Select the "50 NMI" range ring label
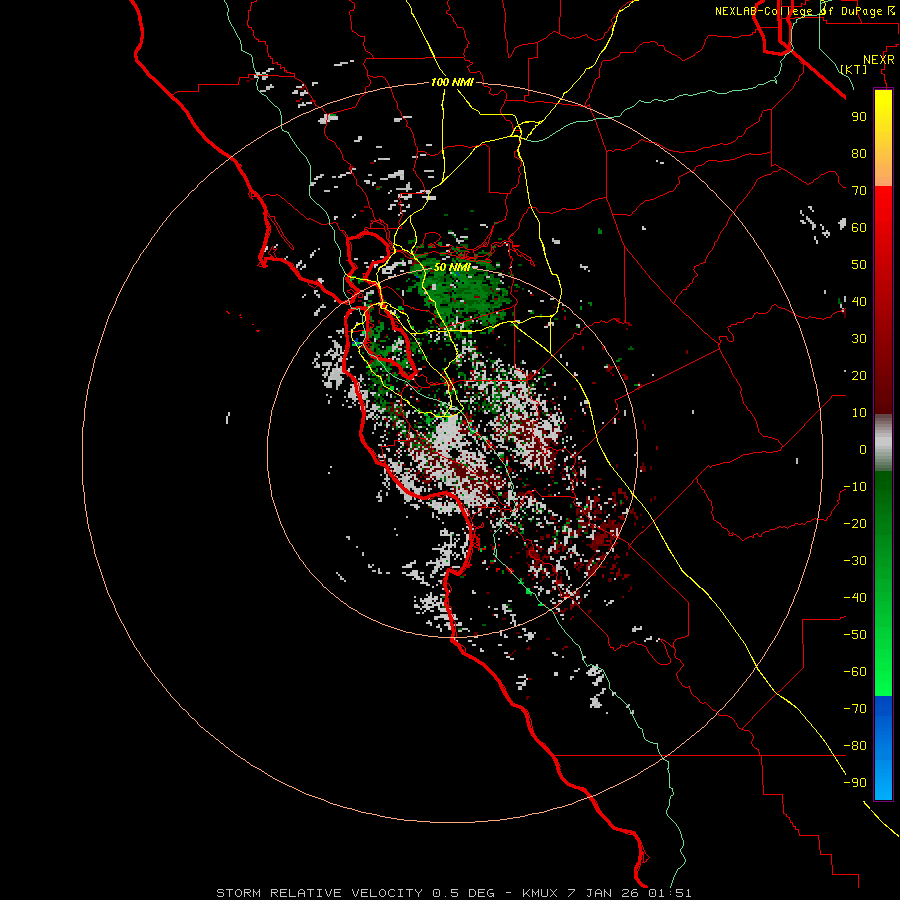The height and width of the screenshot is (900, 900). pyautogui.click(x=452, y=267)
